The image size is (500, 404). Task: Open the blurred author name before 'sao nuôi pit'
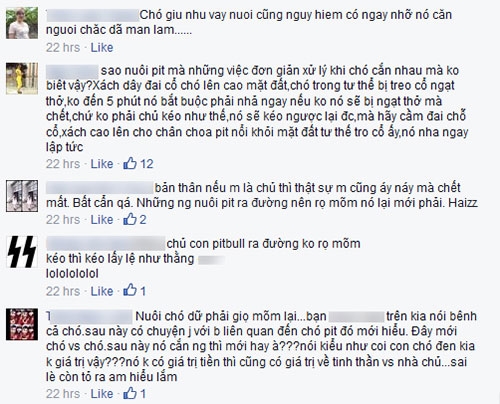click(x=72, y=71)
